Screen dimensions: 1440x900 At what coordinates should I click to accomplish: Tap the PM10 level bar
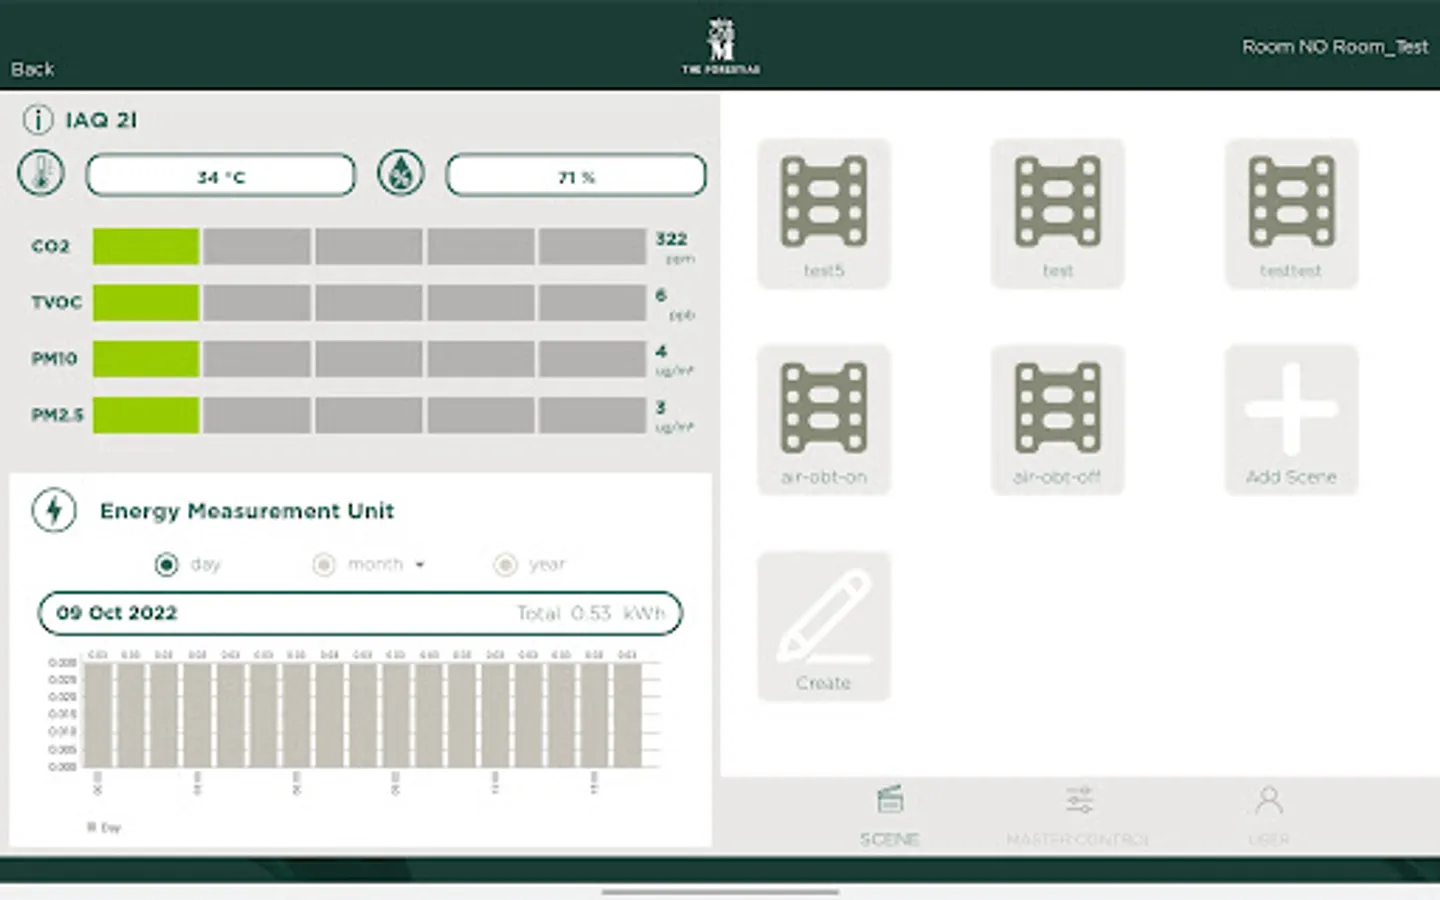[369, 358]
